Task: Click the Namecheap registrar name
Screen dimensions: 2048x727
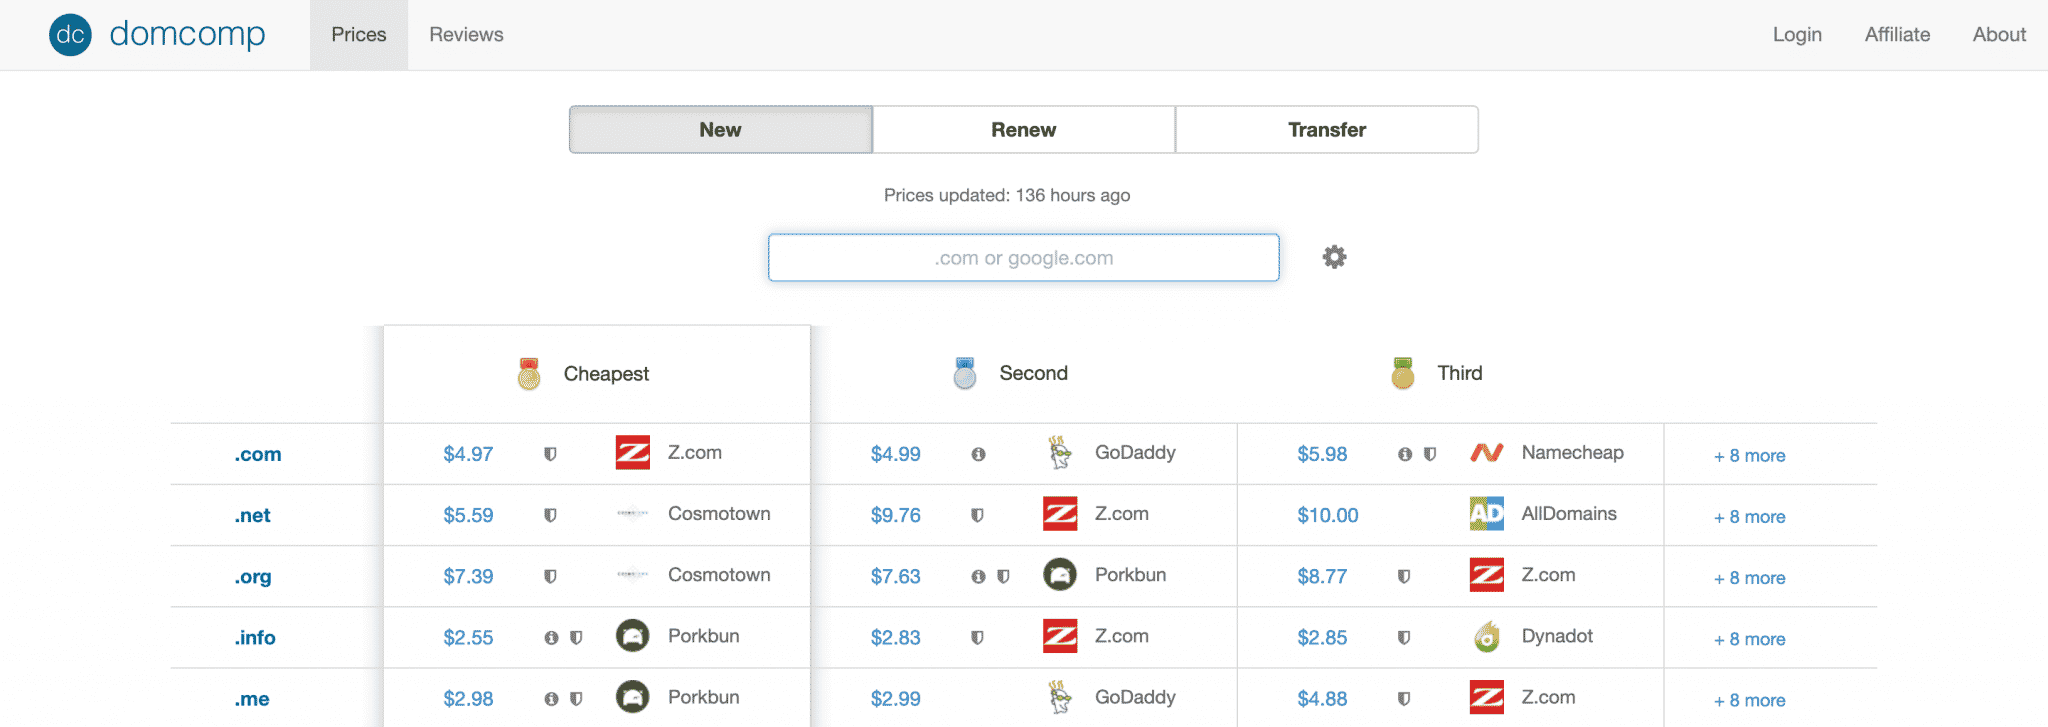Action: 1572,453
